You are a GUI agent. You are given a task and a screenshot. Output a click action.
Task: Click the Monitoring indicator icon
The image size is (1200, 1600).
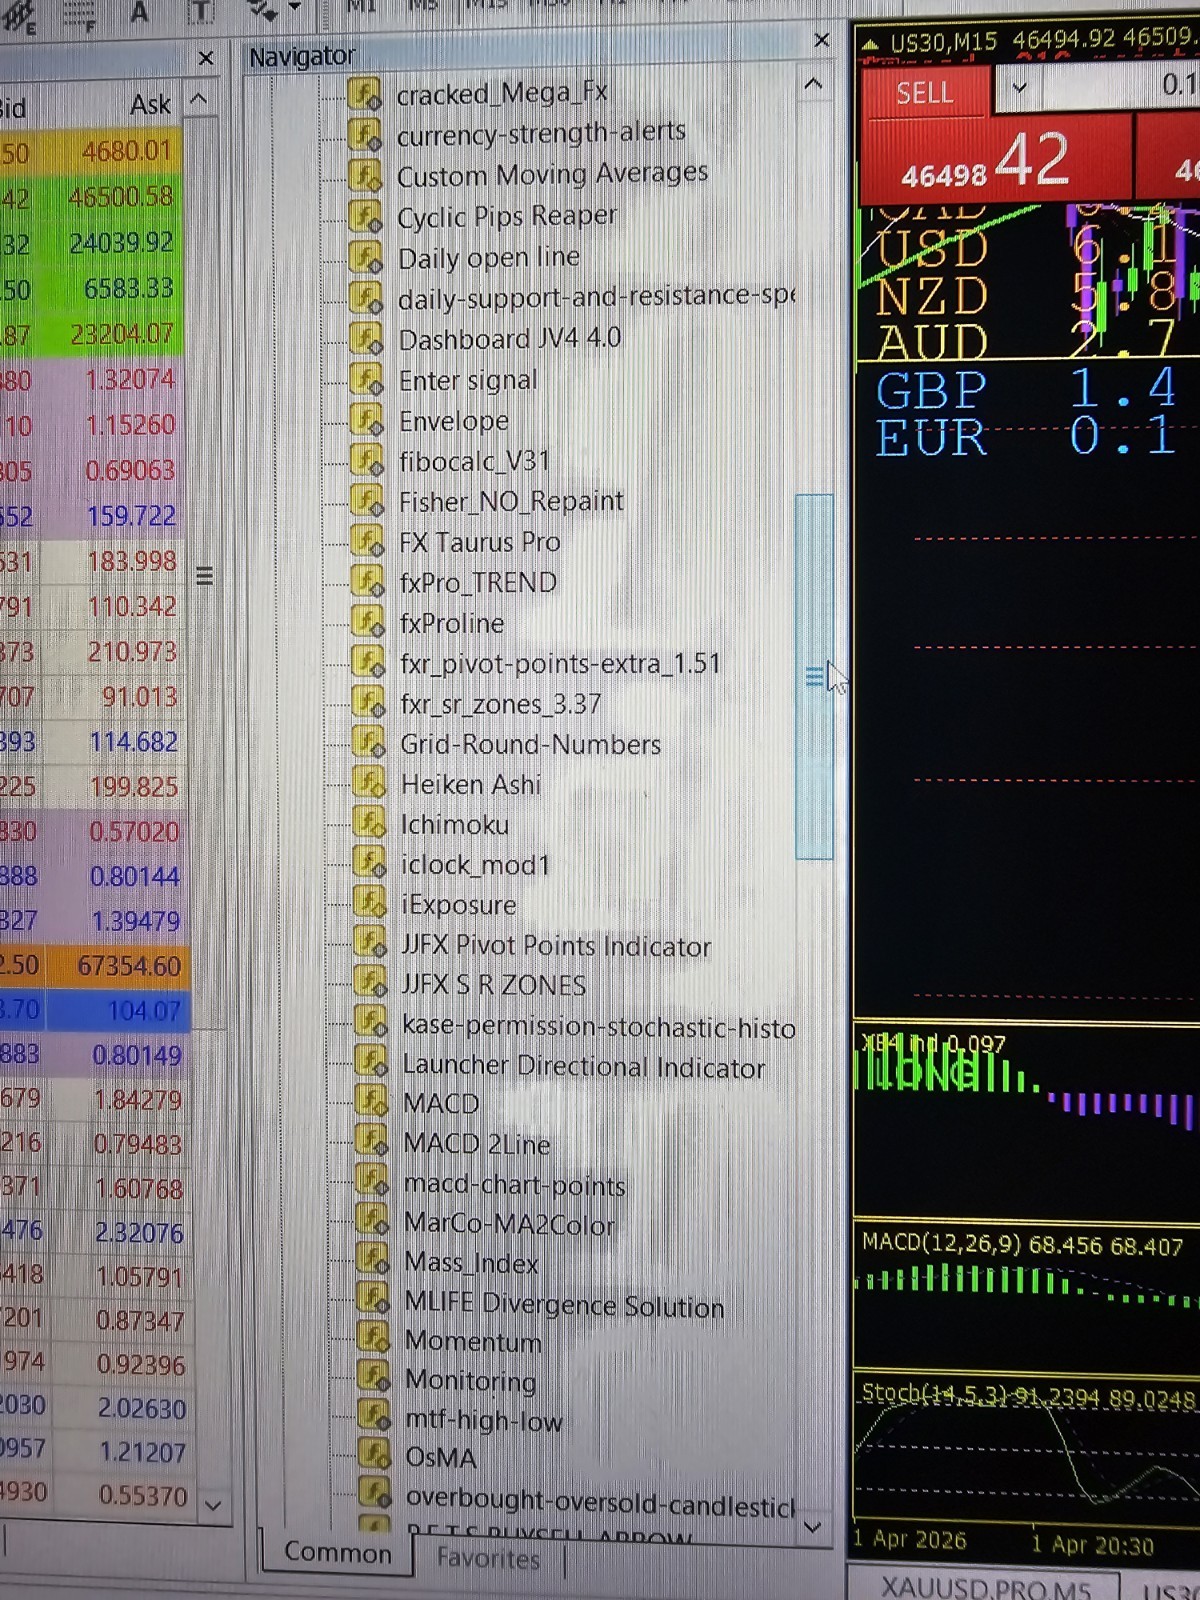point(374,1379)
